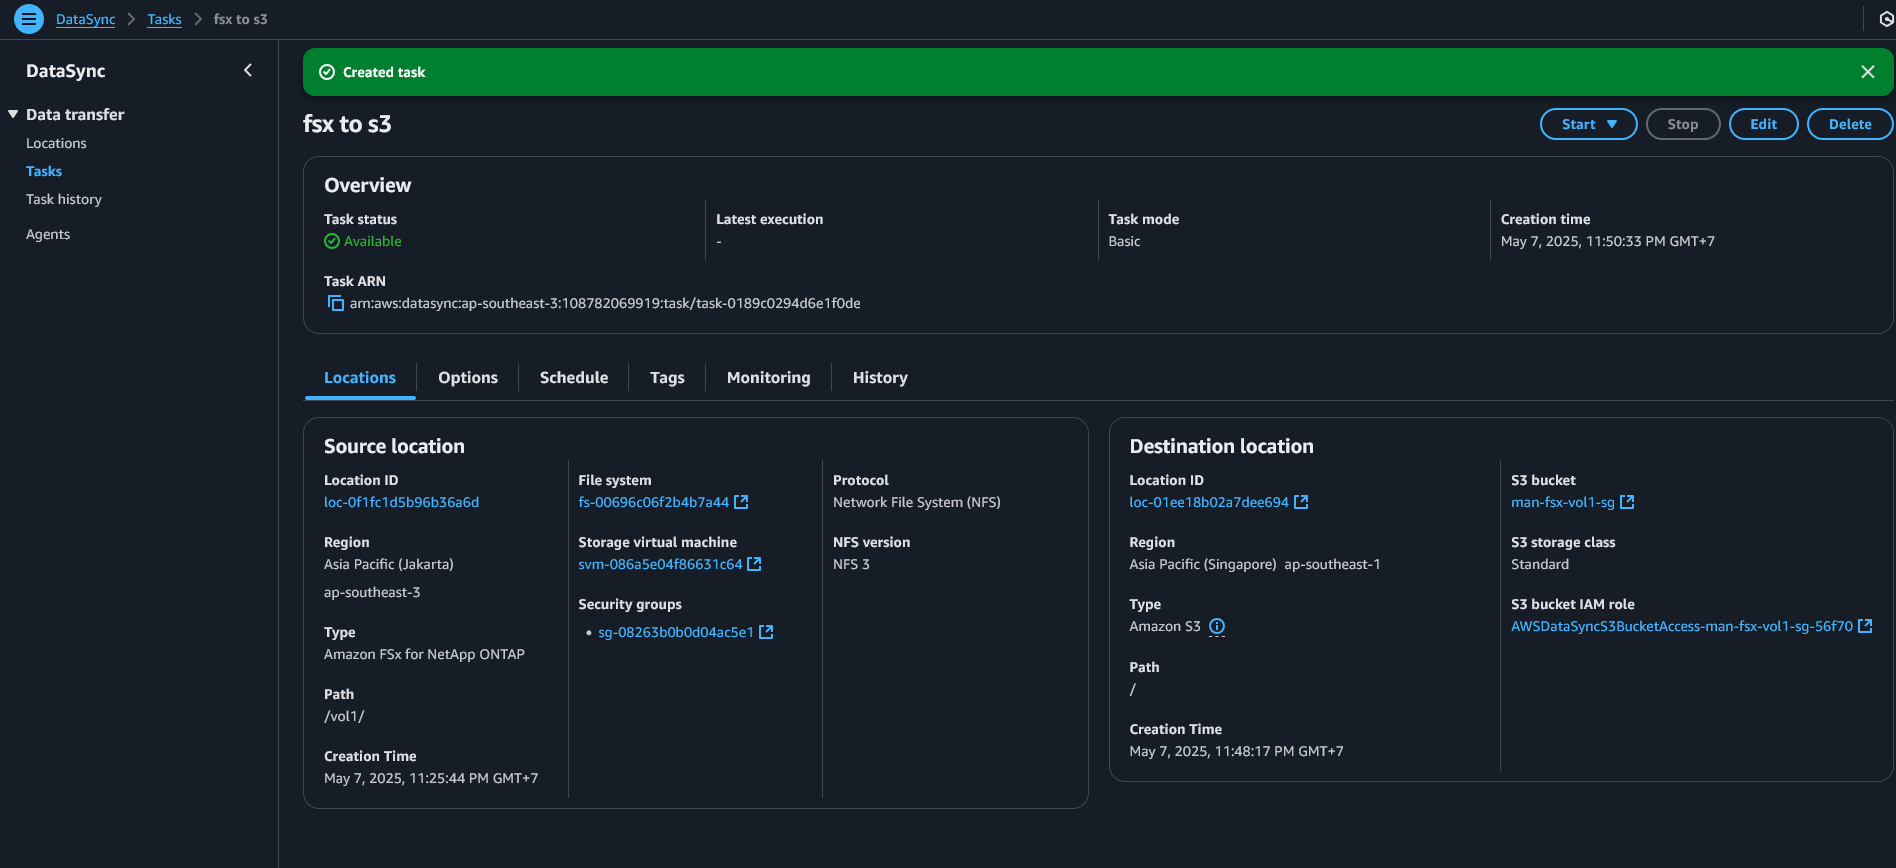The image size is (1896, 868).
Task: Click the NFS 3 version value
Action: pyautogui.click(x=851, y=564)
